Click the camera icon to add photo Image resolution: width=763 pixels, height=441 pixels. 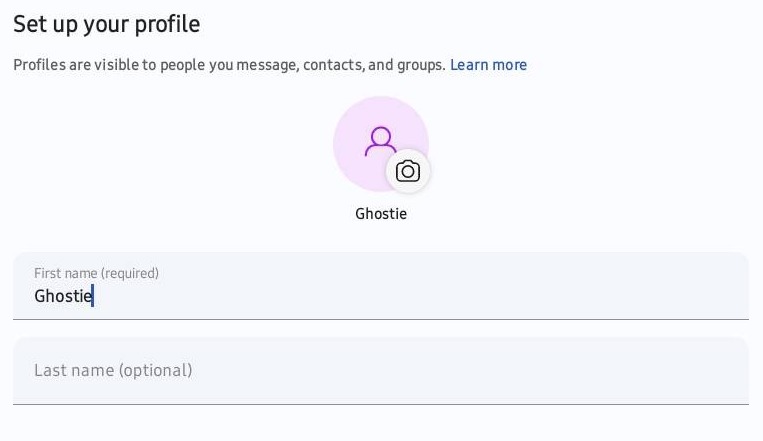tap(407, 171)
